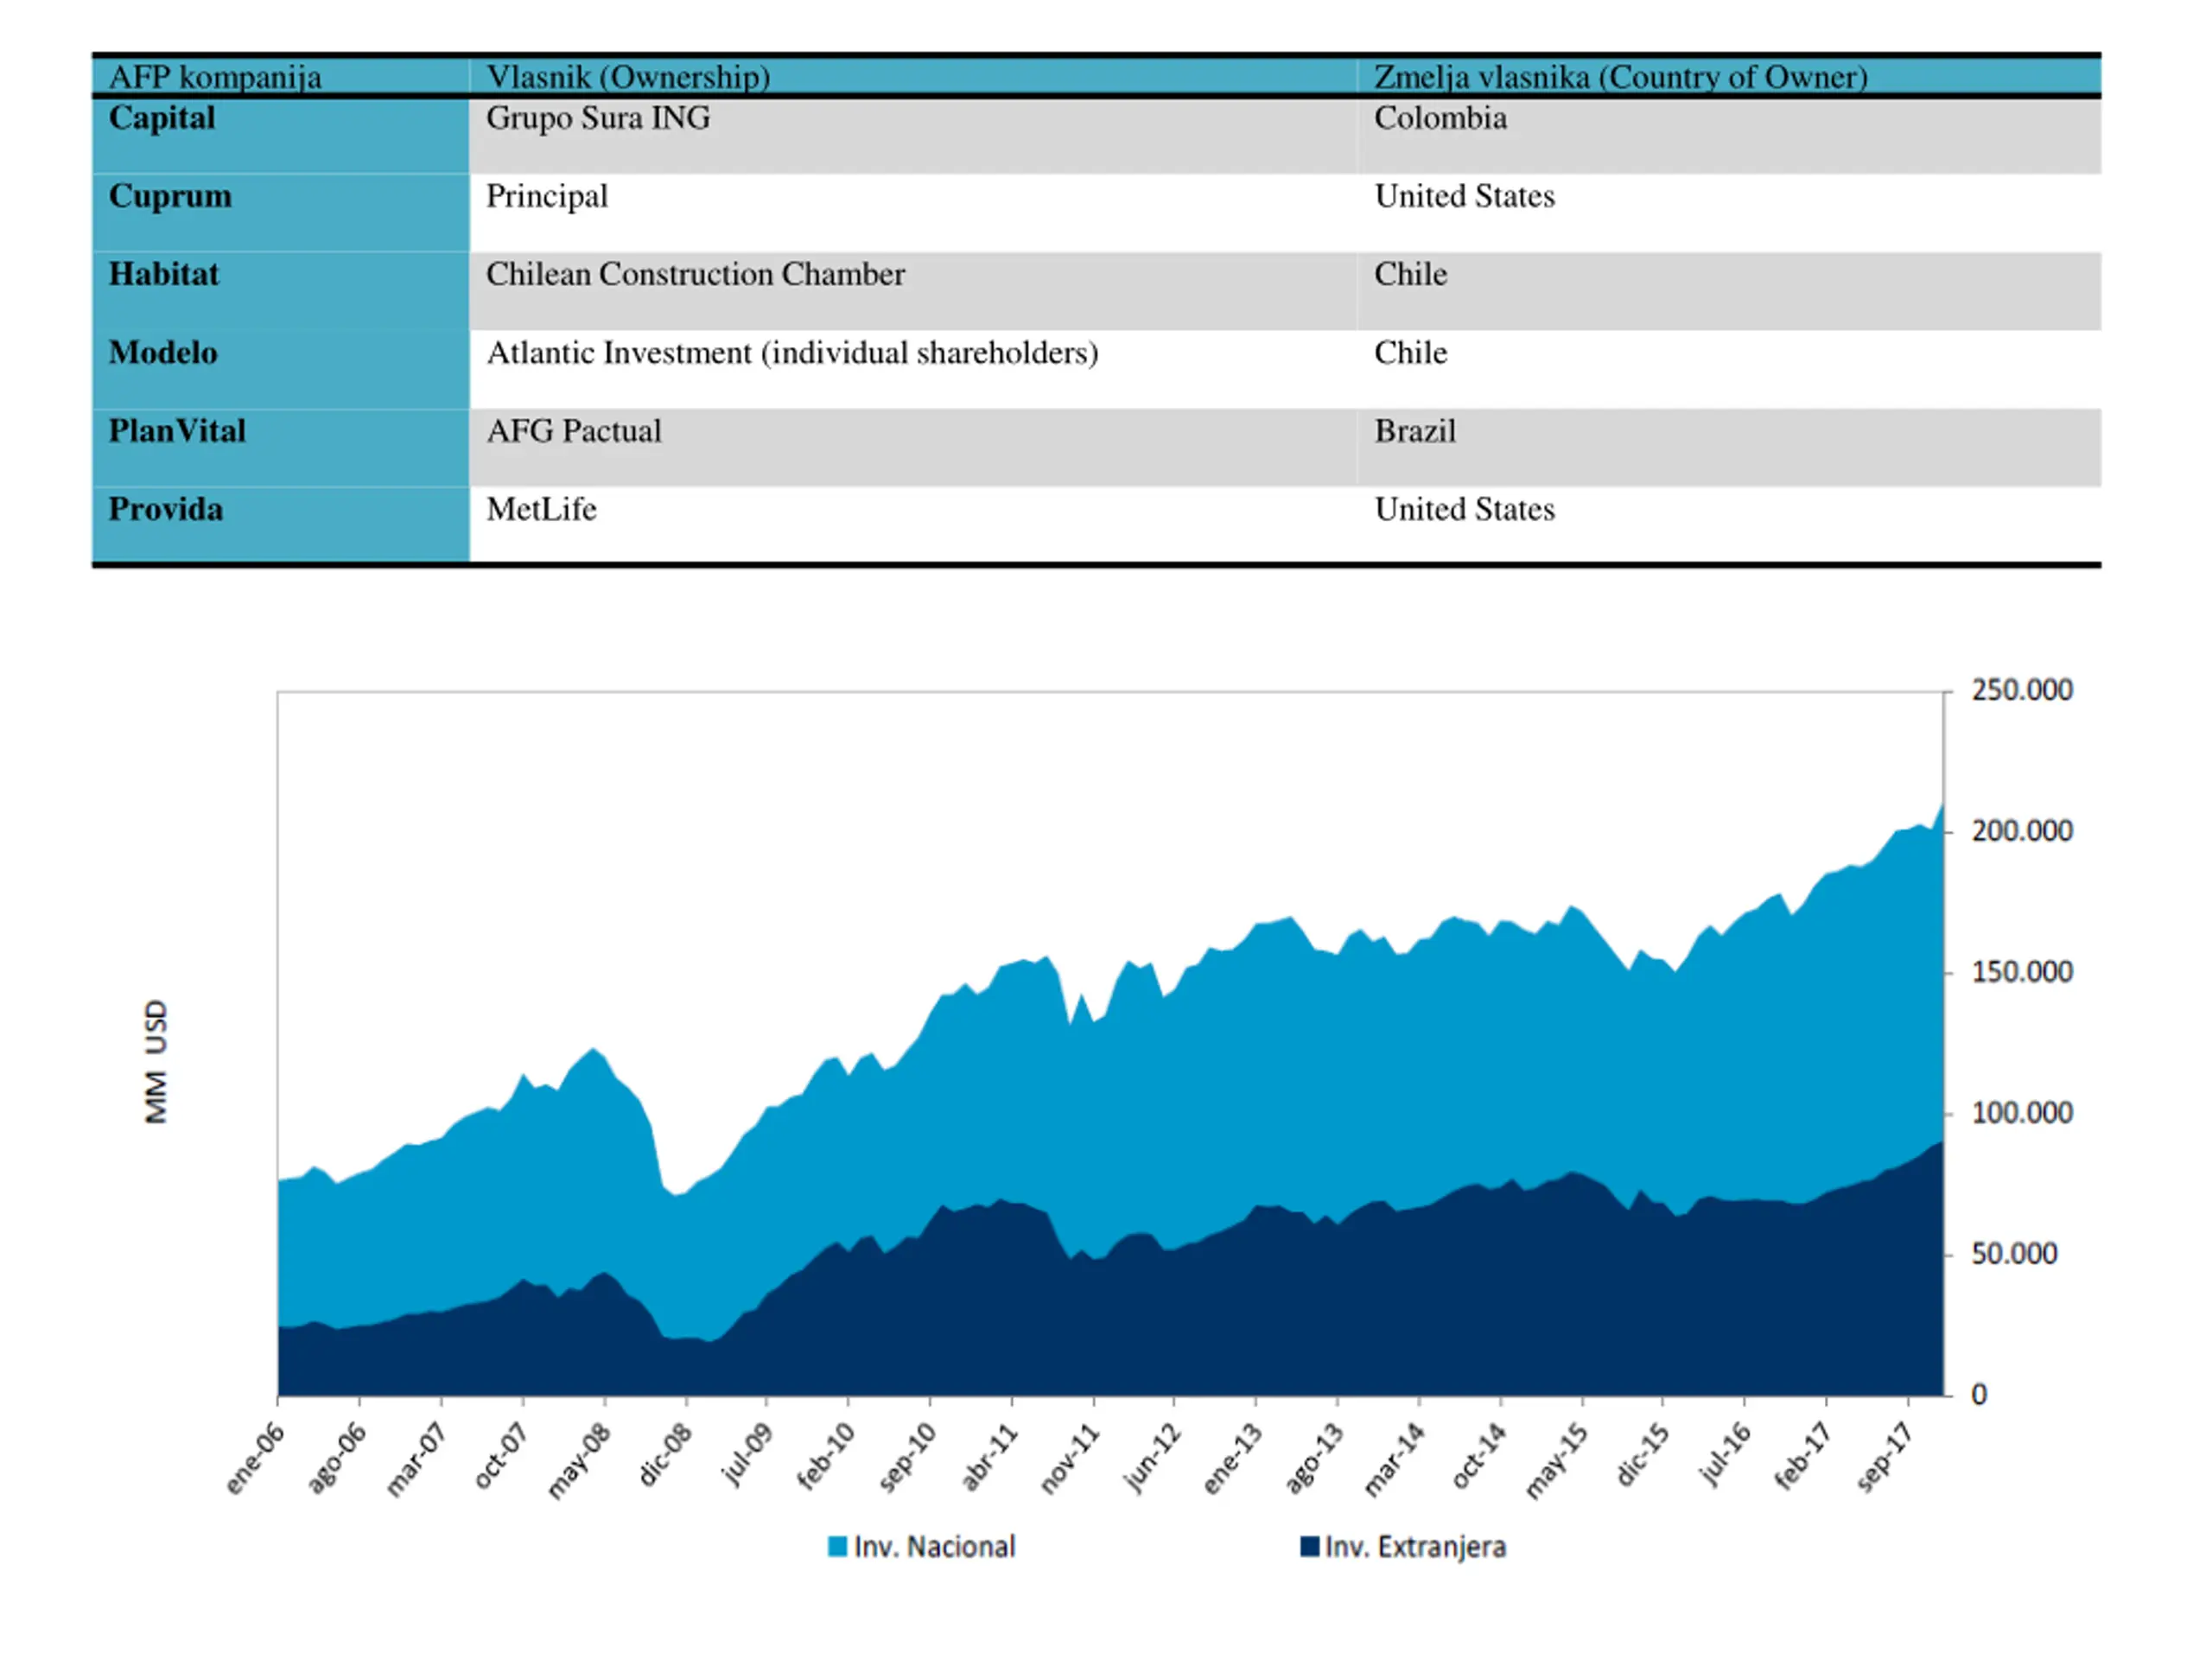Image resolution: width=2212 pixels, height=1659 pixels.
Task: Click the '250.000' axis value
Action: pos(2021,690)
